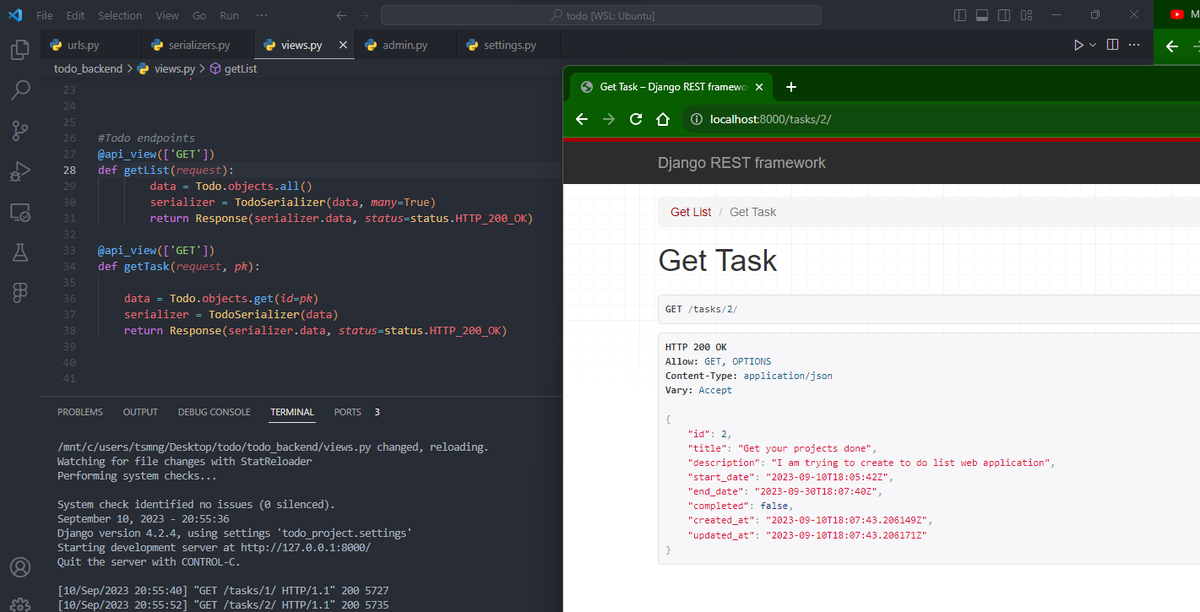Open the PORTS panel tab

click(x=348, y=412)
